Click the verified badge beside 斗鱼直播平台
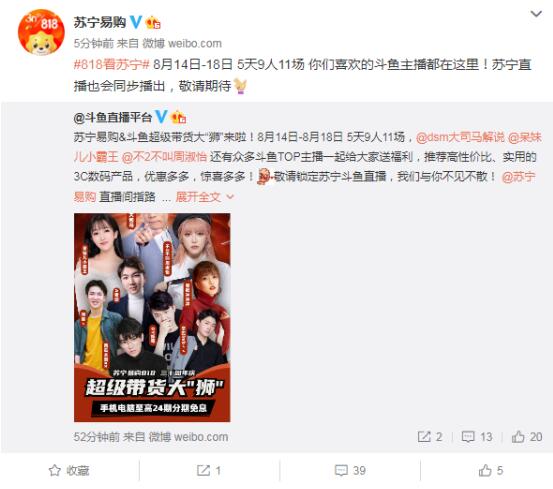 (x=162, y=117)
